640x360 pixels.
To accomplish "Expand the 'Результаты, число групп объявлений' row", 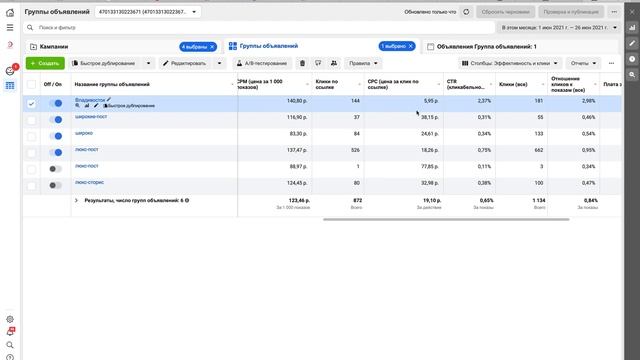I will click(76, 200).
